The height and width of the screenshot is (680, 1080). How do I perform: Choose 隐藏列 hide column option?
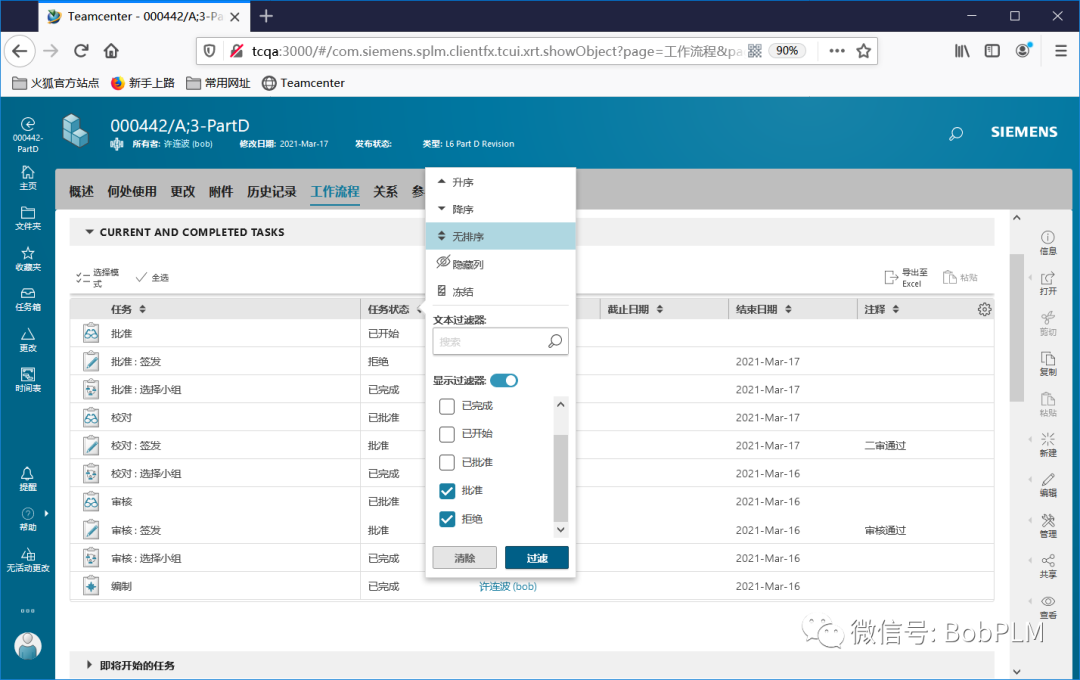[x=501, y=264]
